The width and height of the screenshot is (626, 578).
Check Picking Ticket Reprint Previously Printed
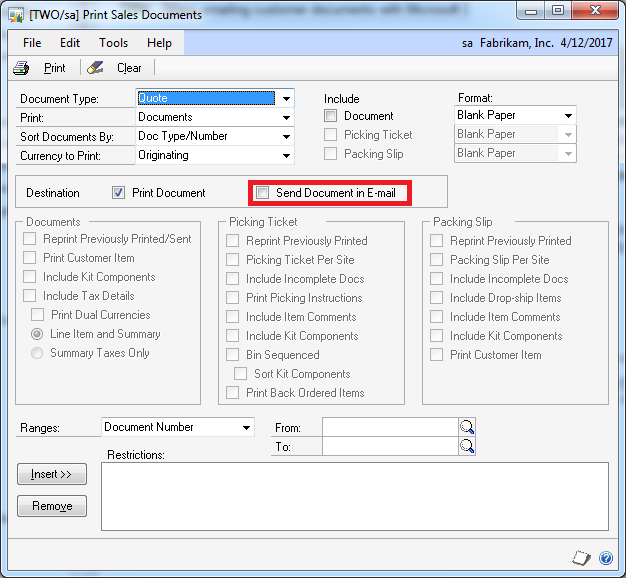233,241
